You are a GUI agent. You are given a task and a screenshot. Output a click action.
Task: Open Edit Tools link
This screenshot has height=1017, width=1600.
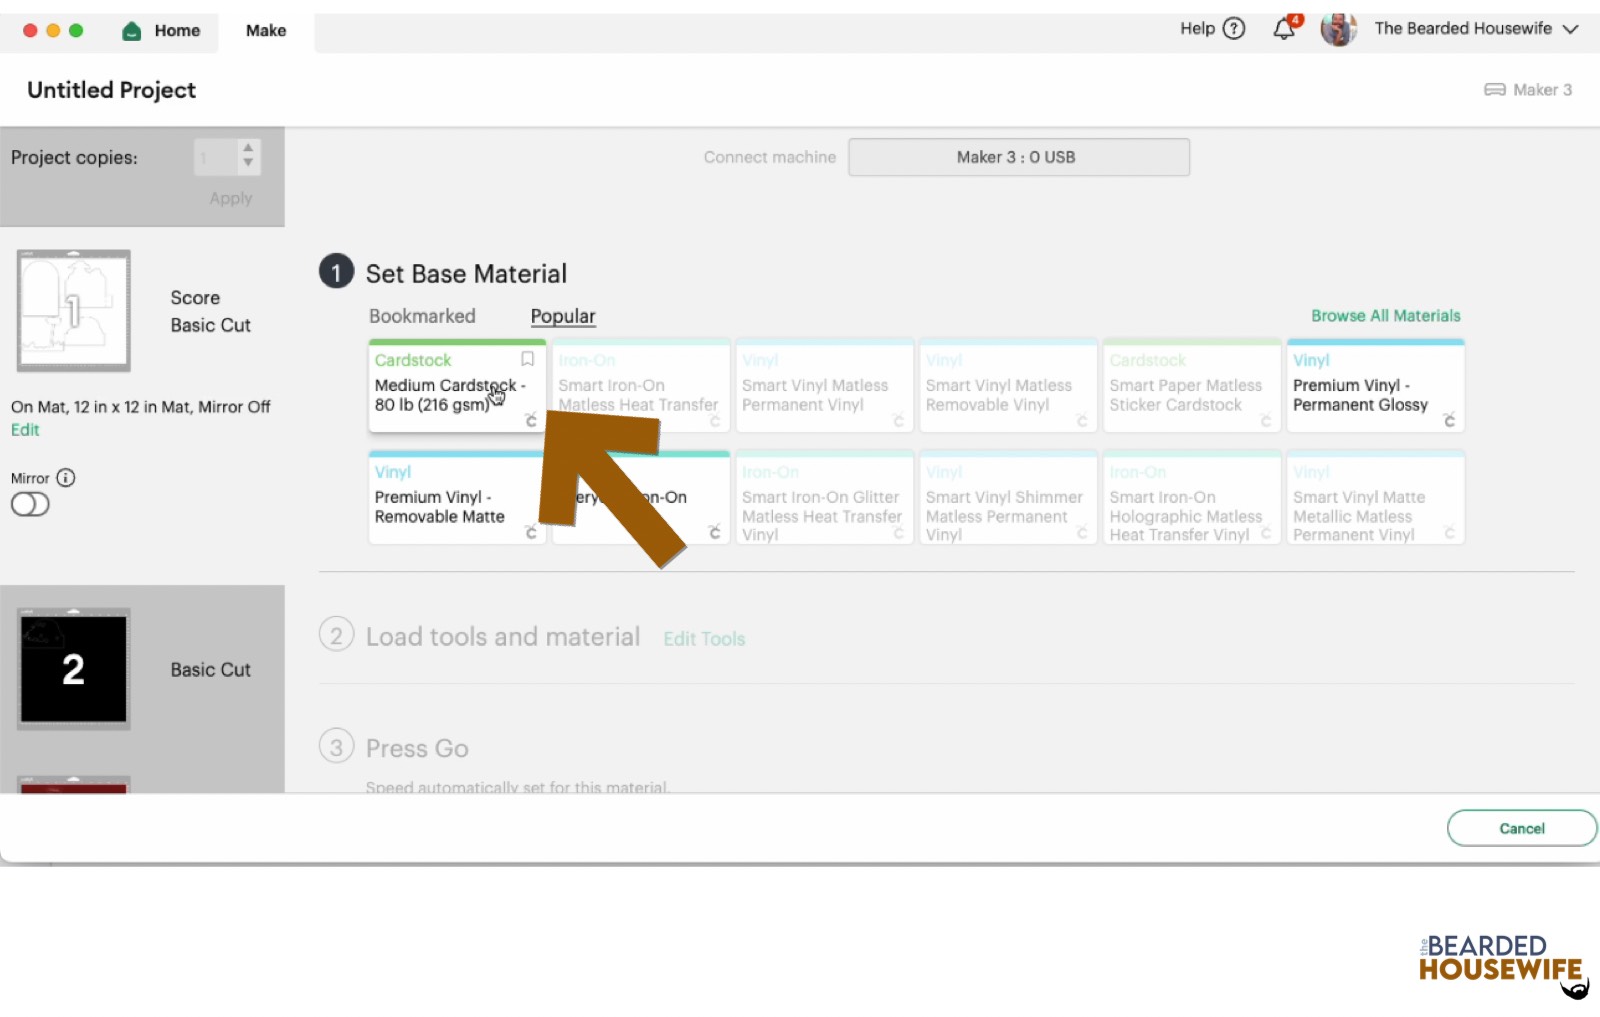click(x=704, y=638)
